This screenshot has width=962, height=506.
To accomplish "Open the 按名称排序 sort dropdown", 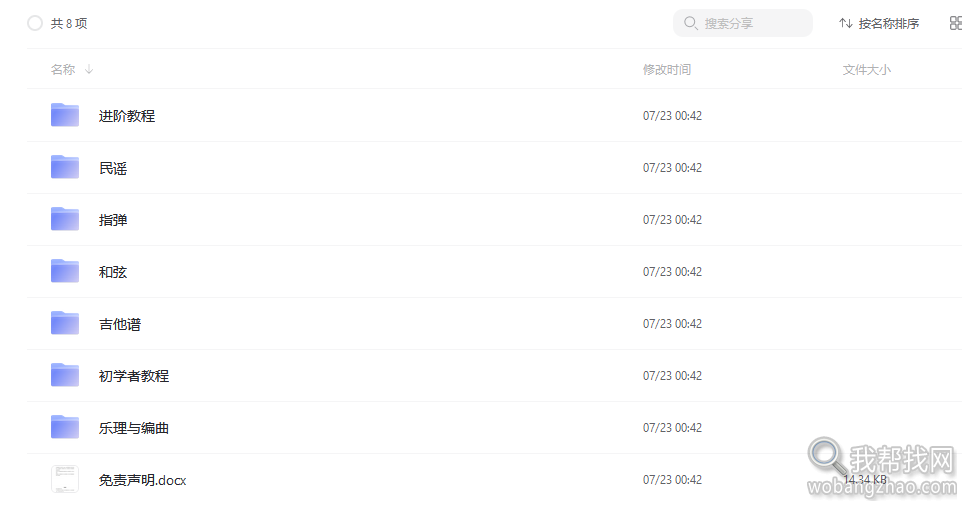I will tap(879, 23).
